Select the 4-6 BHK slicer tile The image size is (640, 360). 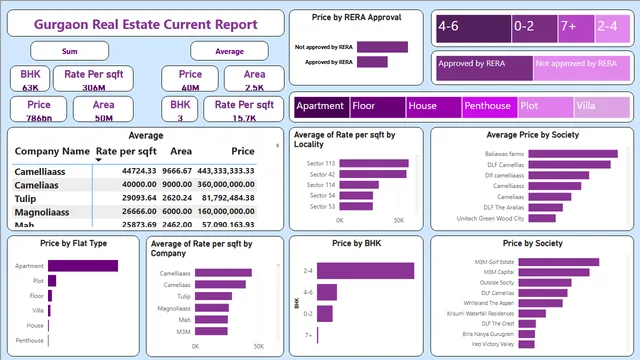tap(473, 29)
